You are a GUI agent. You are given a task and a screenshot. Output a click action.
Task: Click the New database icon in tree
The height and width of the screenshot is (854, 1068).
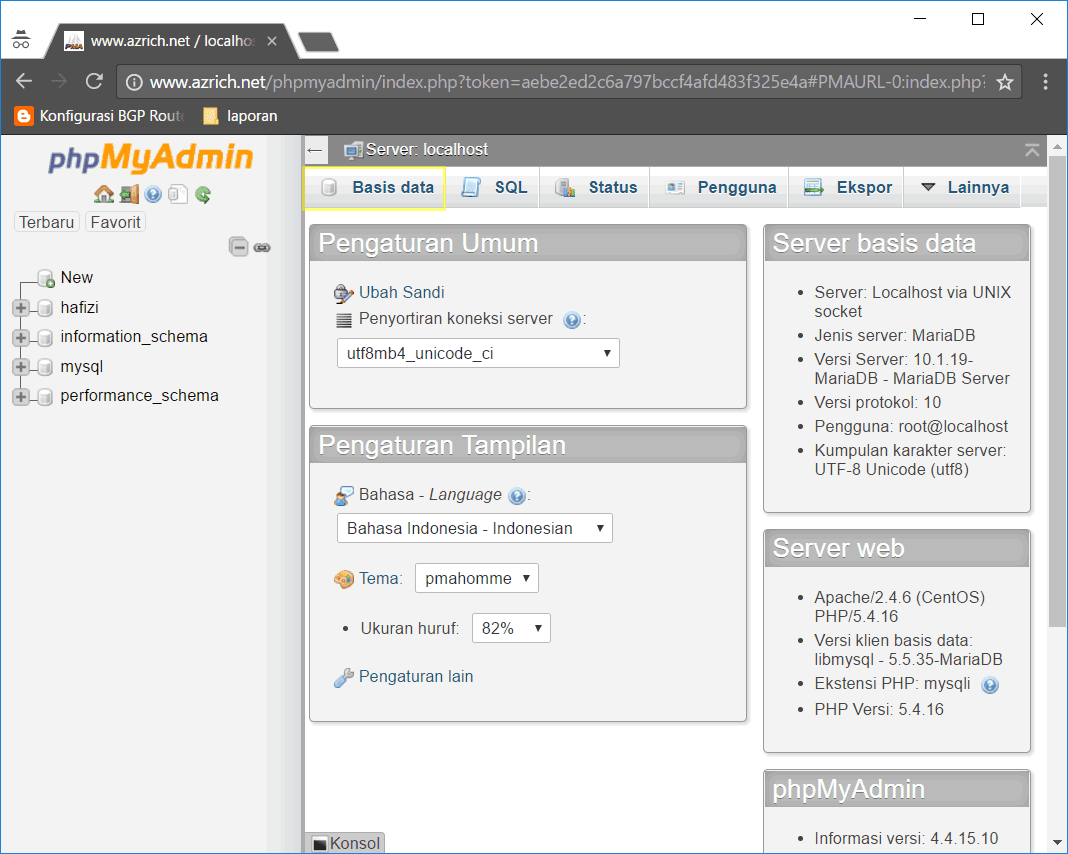(46, 278)
